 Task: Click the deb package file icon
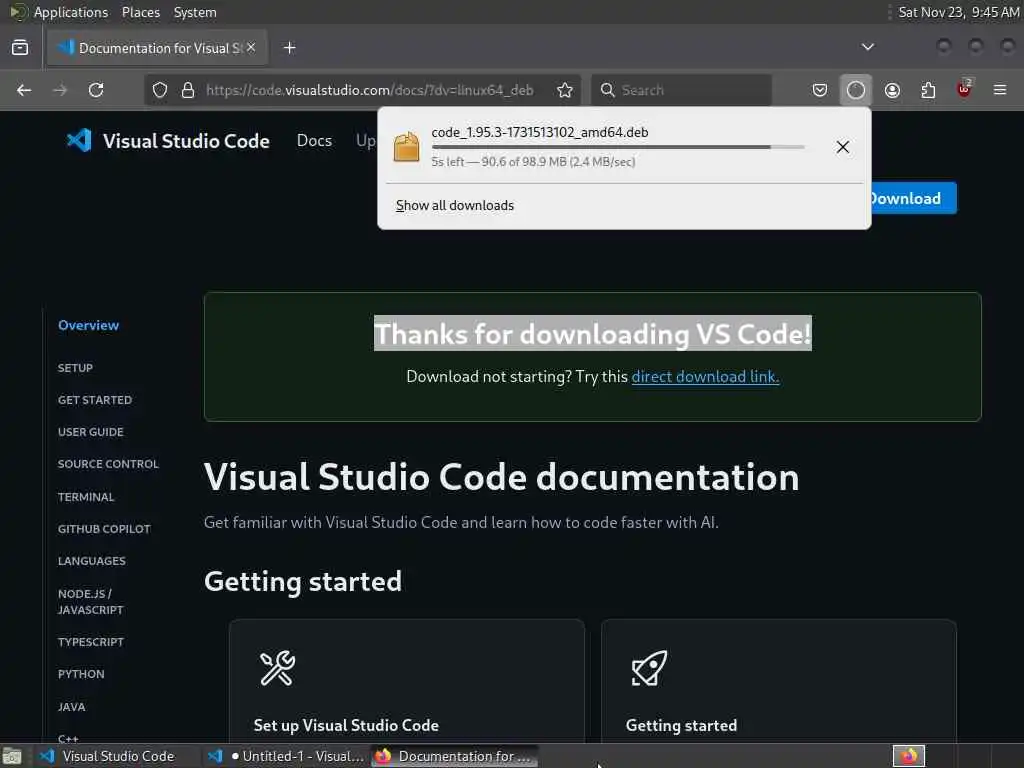406,146
